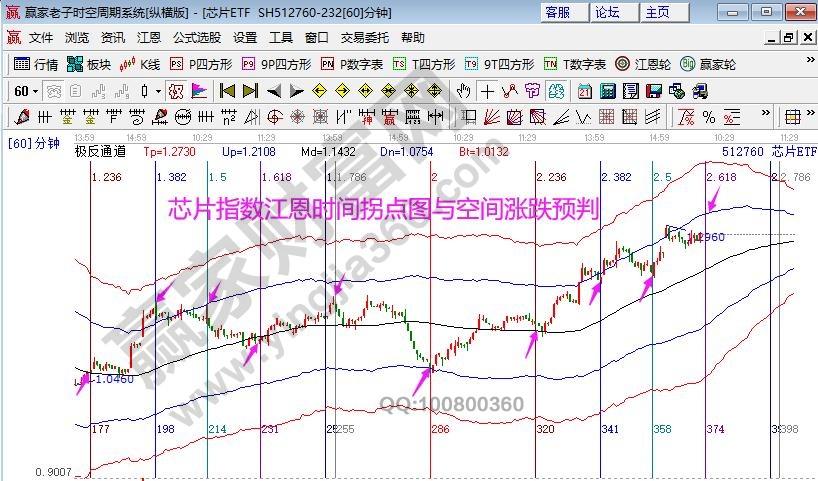818x481 pixels.
Task: Toggle the 极反通道 channel indicator button
Action: point(98,152)
